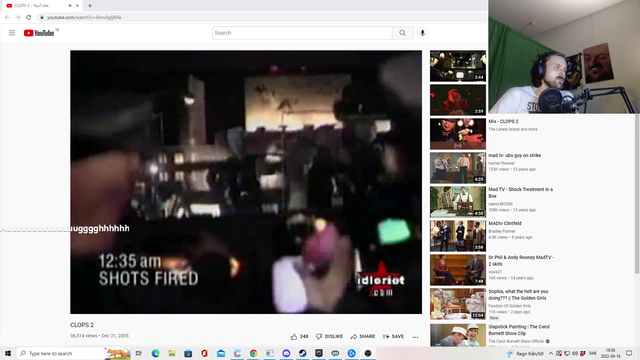The width and height of the screenshot is (640, 360).
Task: Open Shock Treatment in a Box thumbnail
Action: 458,202
